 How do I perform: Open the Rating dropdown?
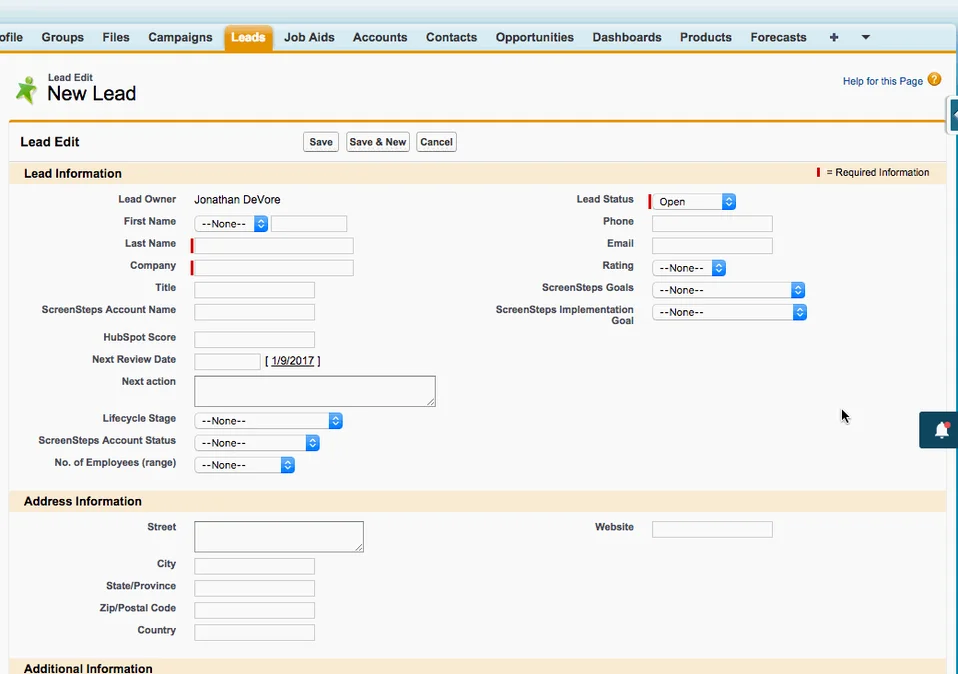(689, 268)
